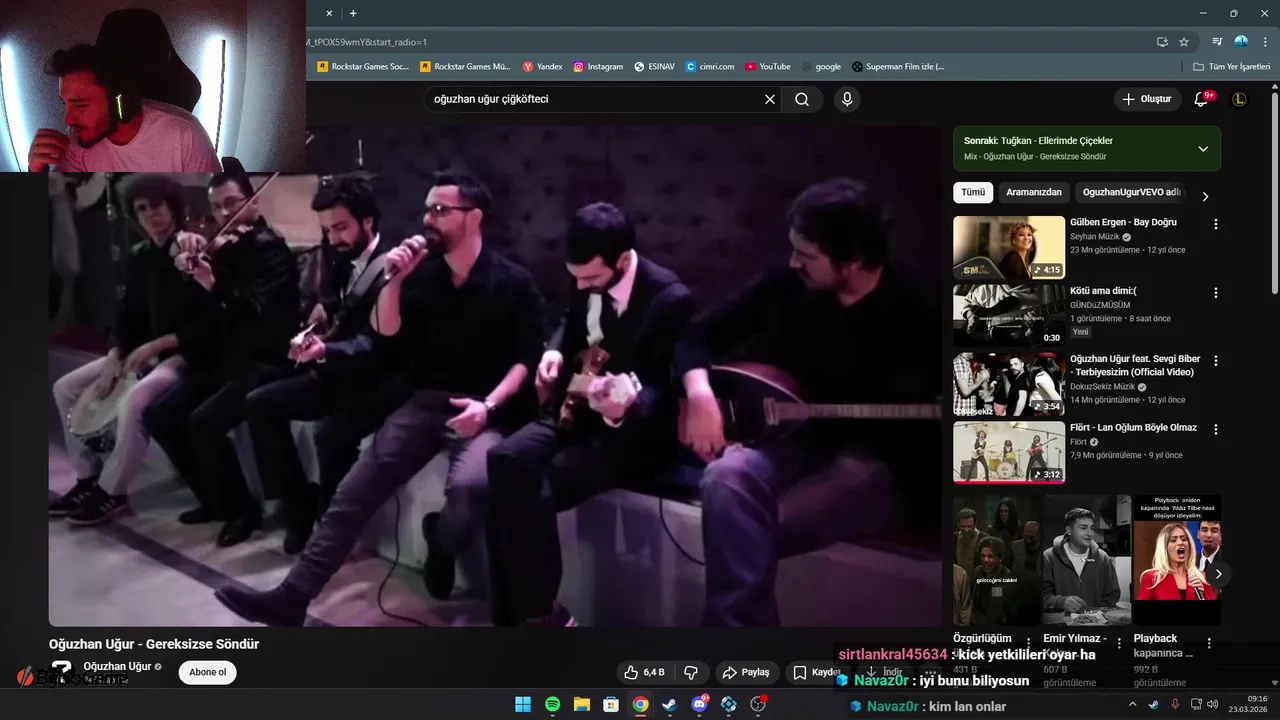
Task: Switch to Chrome on the taskbar
Action: tap(640, 704)
